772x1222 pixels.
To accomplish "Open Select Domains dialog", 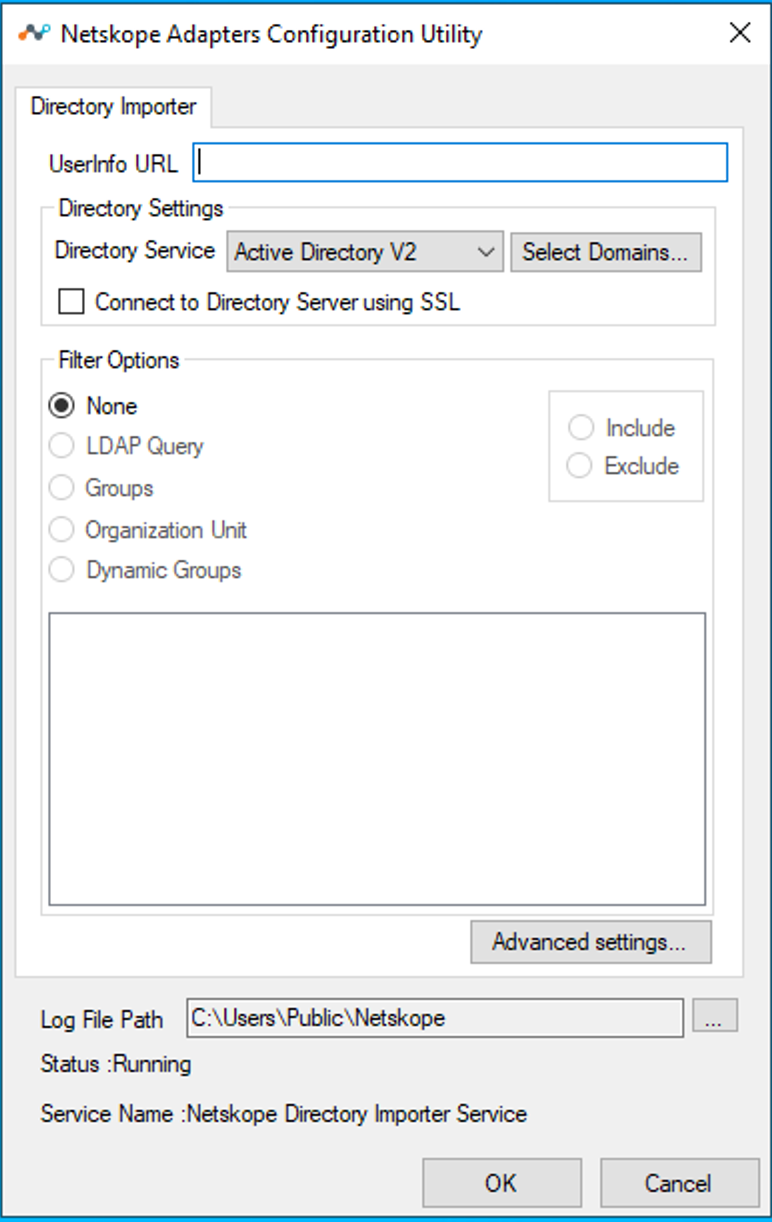I will tap(606, 252).
